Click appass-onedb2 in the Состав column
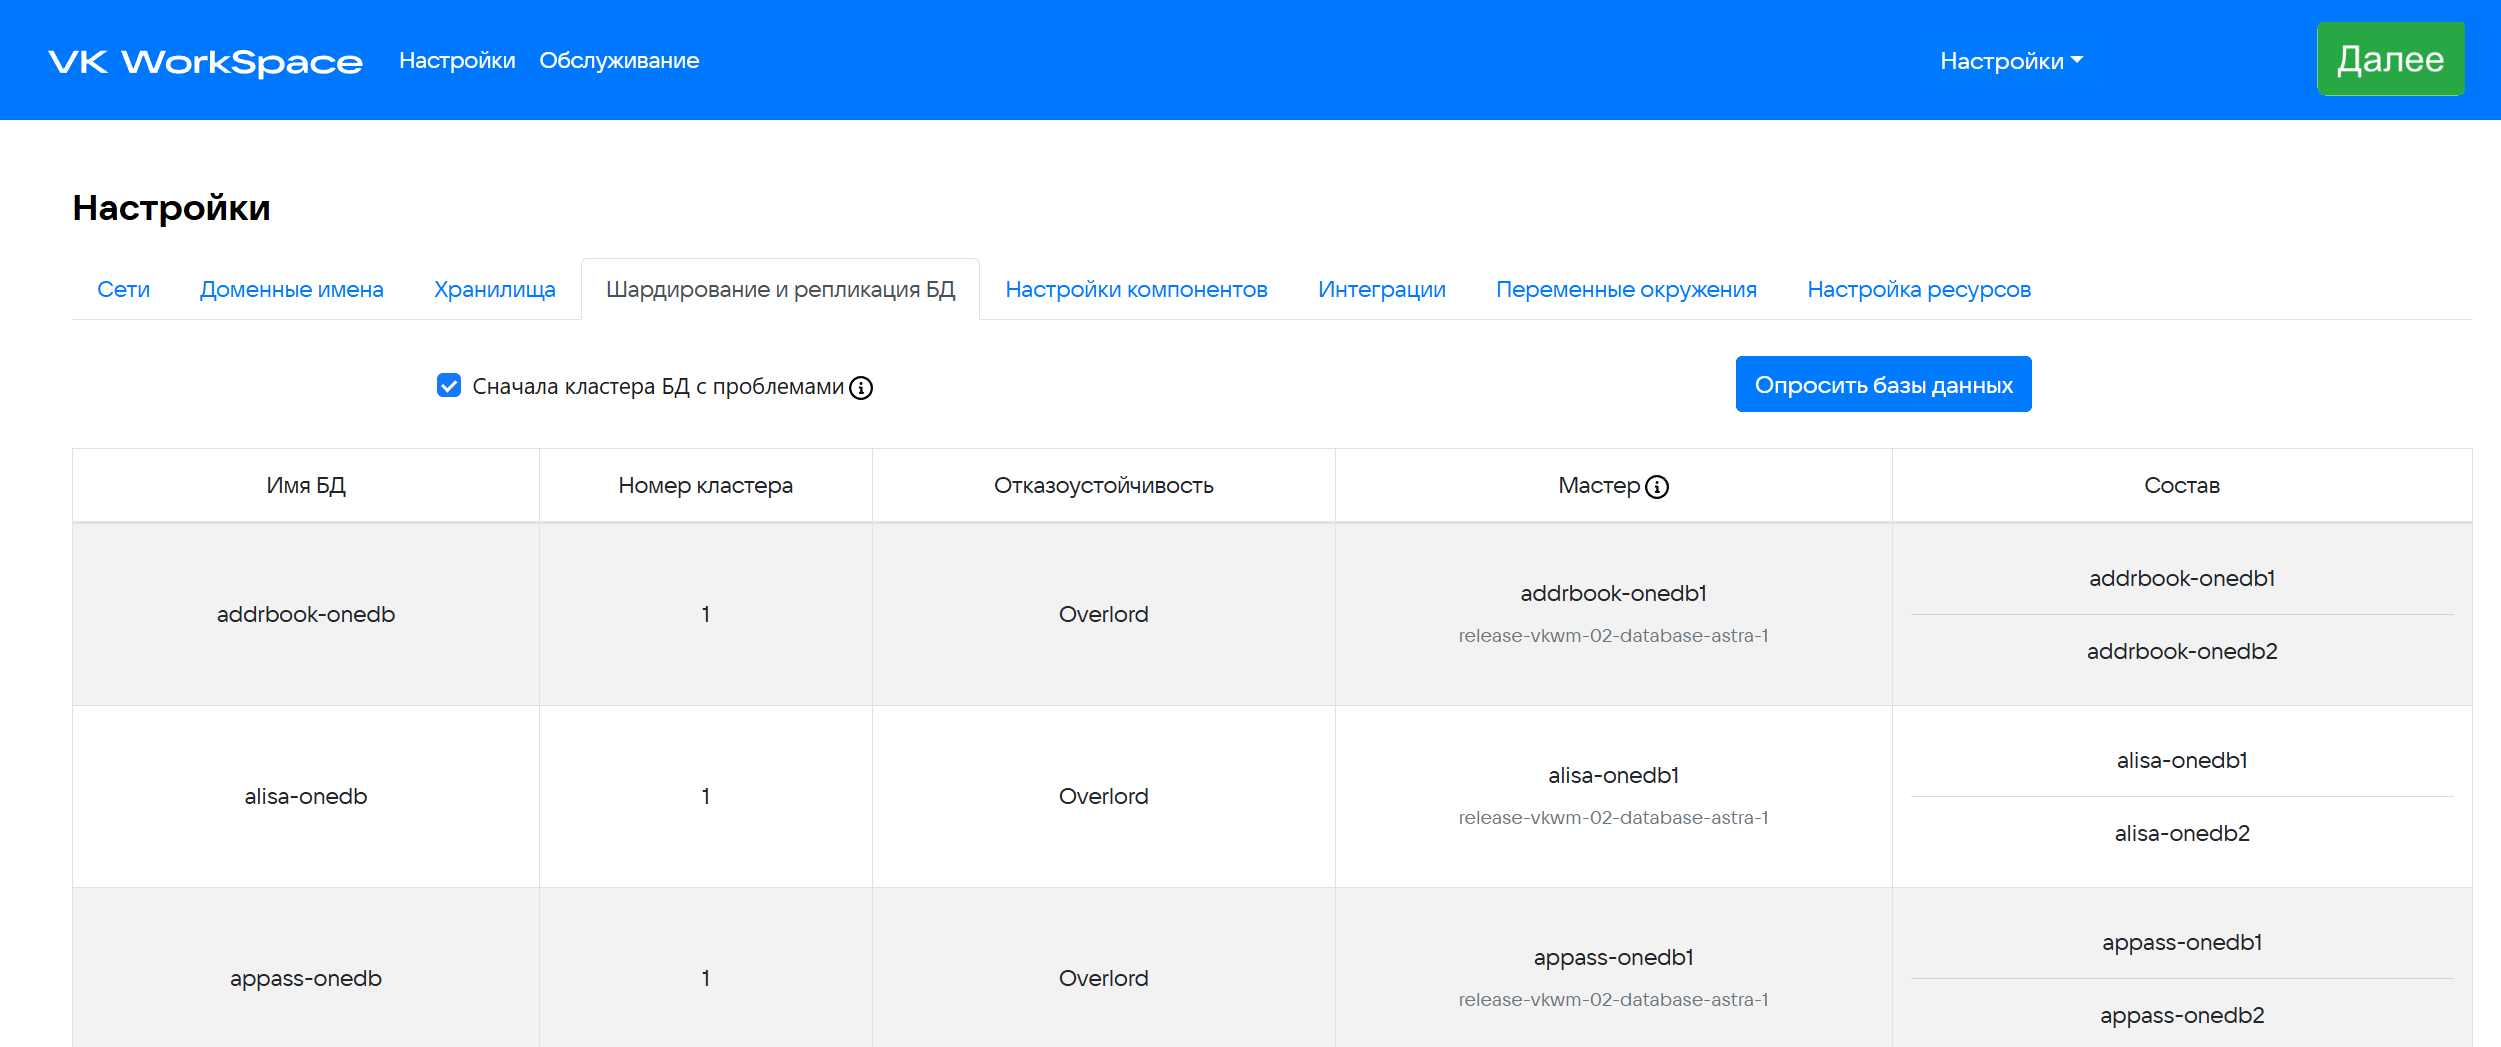Viewport: 2501px width, 1047px height. 2181,1015
